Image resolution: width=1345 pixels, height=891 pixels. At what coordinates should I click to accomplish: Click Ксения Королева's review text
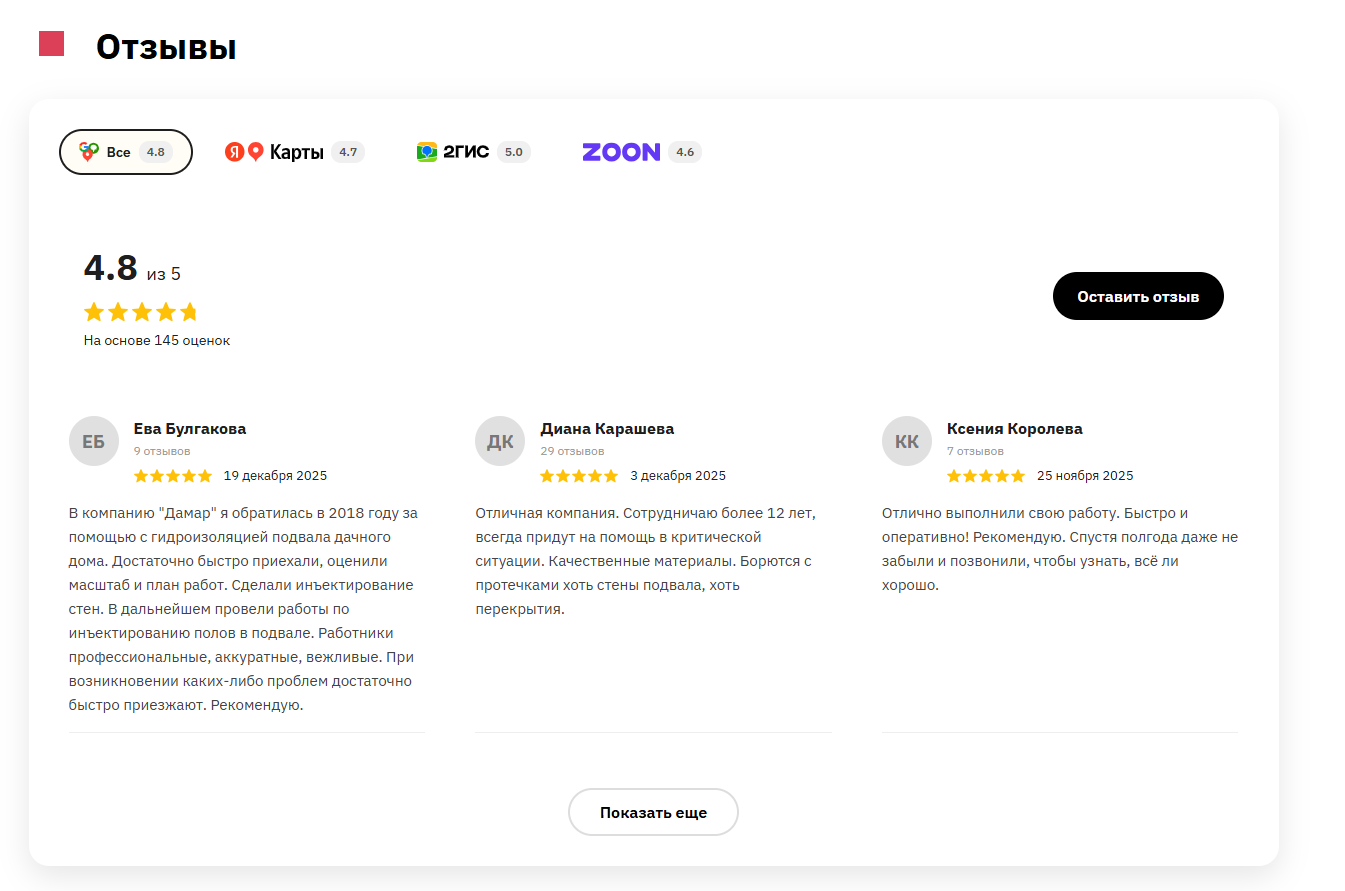pos(1060,549)
